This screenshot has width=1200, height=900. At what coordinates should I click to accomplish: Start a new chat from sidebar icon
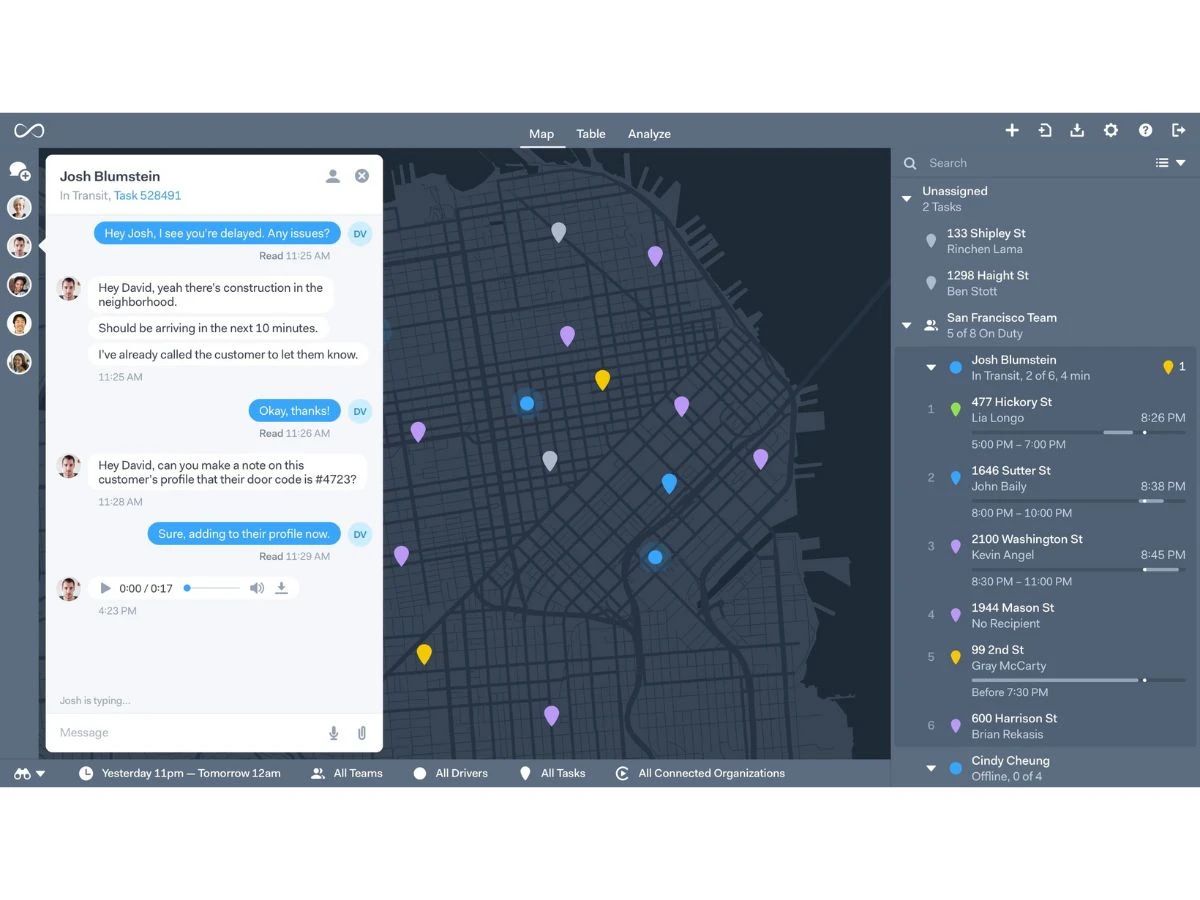19,171
